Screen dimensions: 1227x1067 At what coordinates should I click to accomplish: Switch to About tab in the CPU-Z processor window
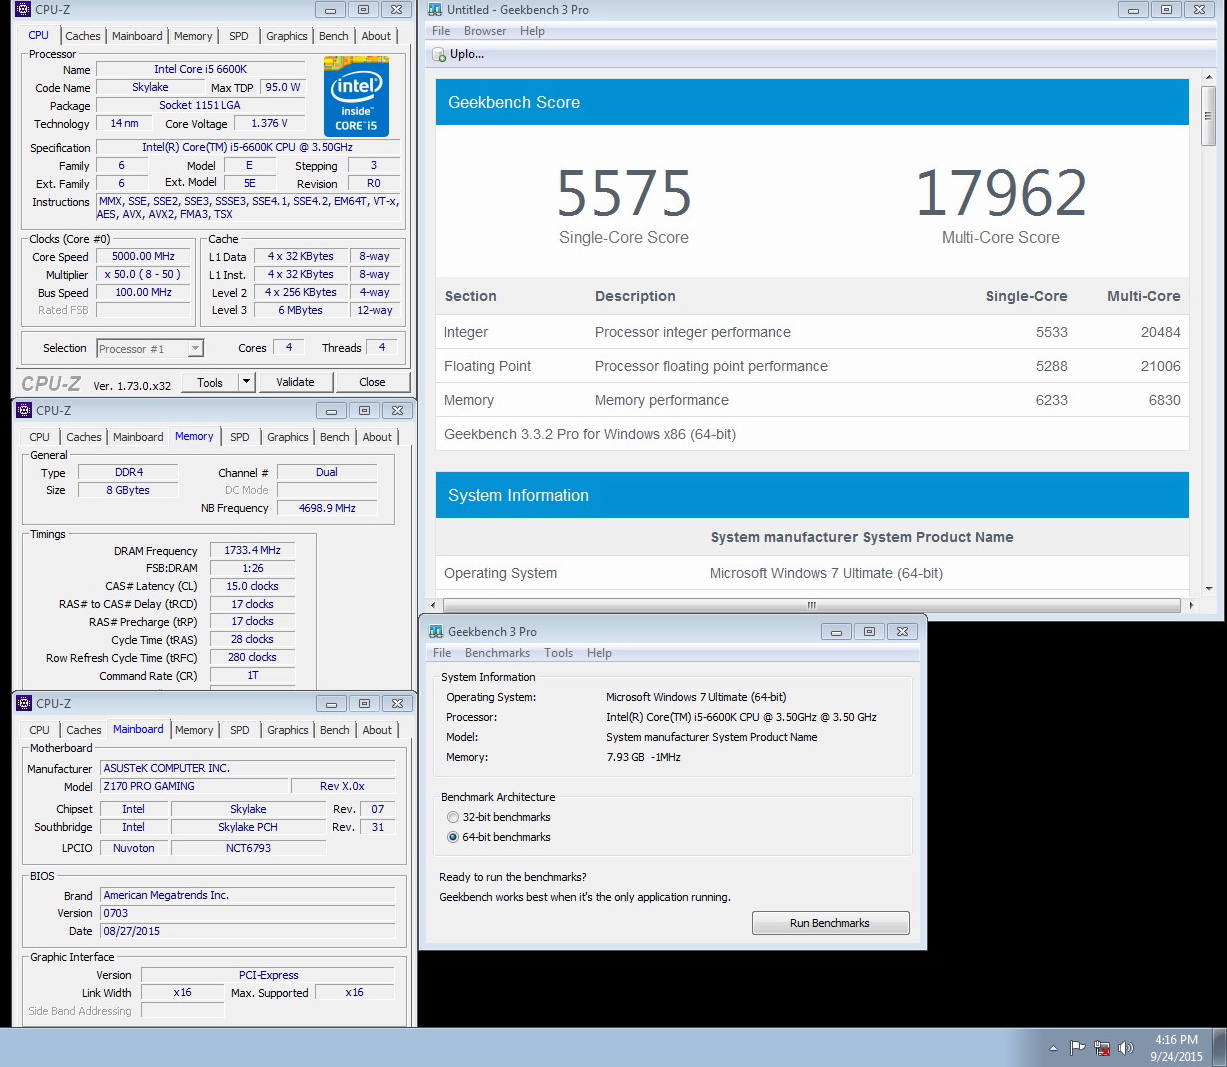tap(376, 36)
